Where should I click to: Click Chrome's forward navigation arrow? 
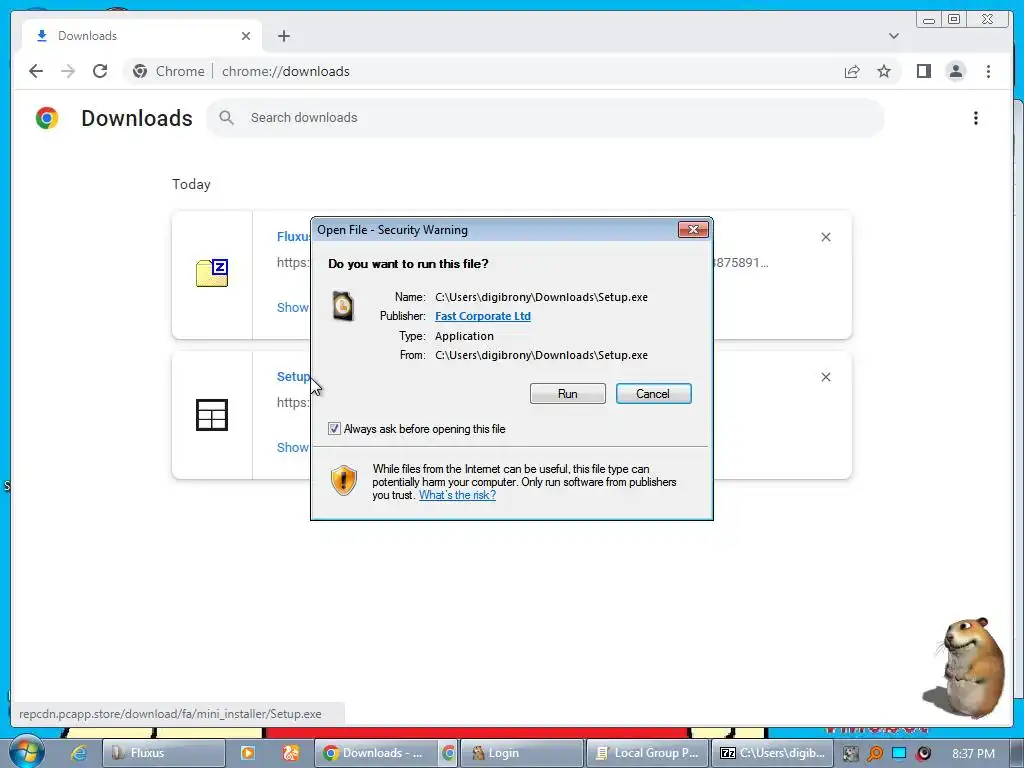click(x=68, y=71)
